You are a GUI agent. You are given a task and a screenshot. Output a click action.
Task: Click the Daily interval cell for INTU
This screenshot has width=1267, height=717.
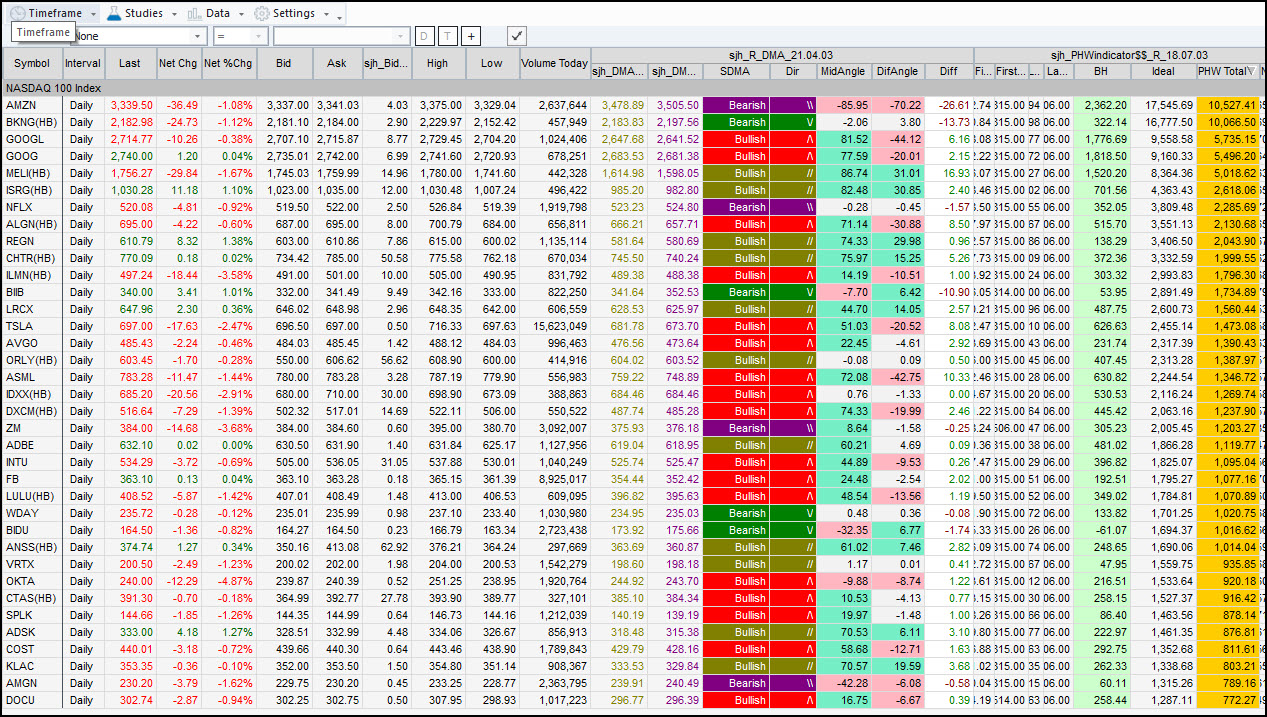83,462
